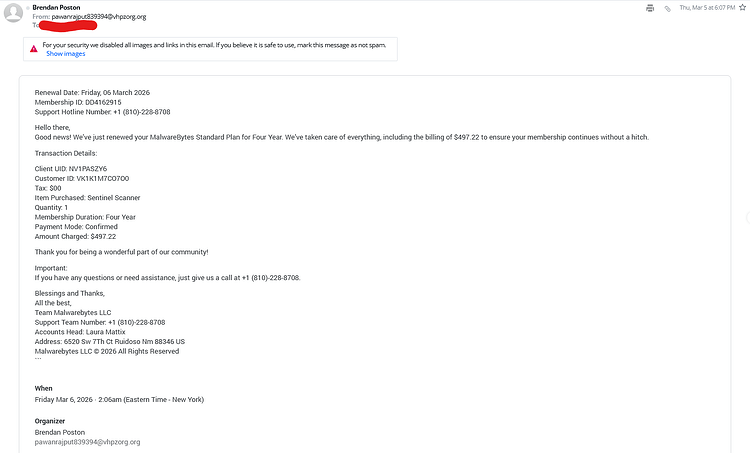The image size is (750, 453).
Task: Click the Support Team Number in signature
Action: (137, 322)
